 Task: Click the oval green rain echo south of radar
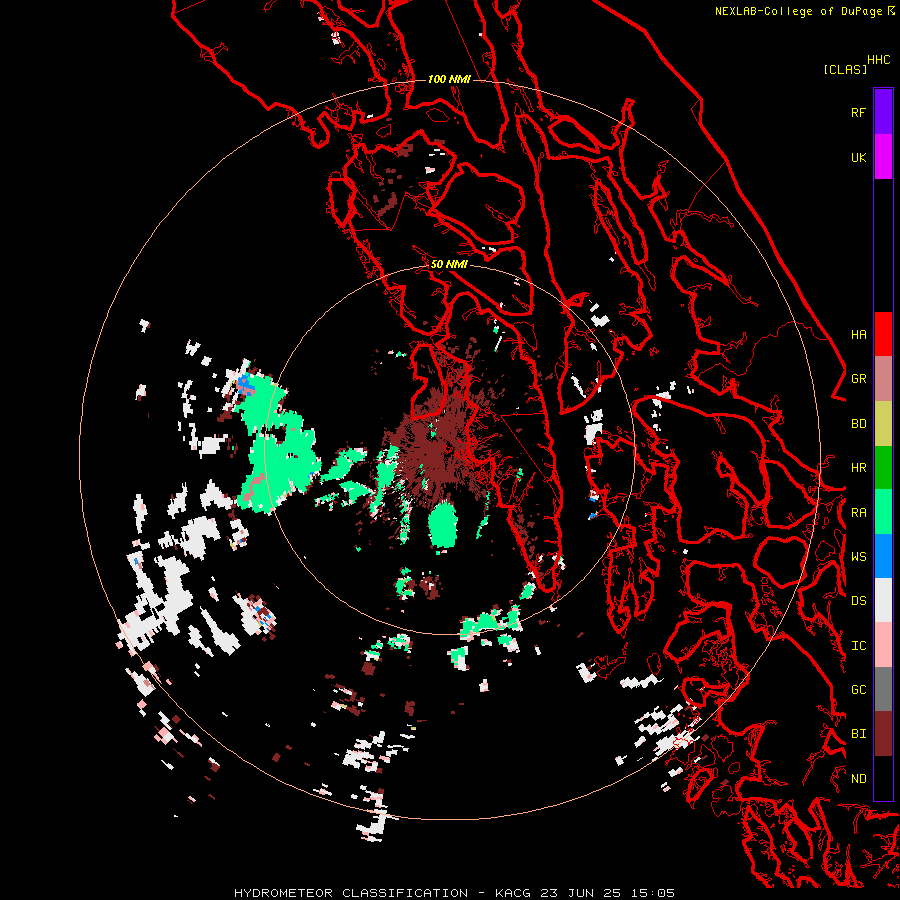pyautogui.click(x=443, y=524)
